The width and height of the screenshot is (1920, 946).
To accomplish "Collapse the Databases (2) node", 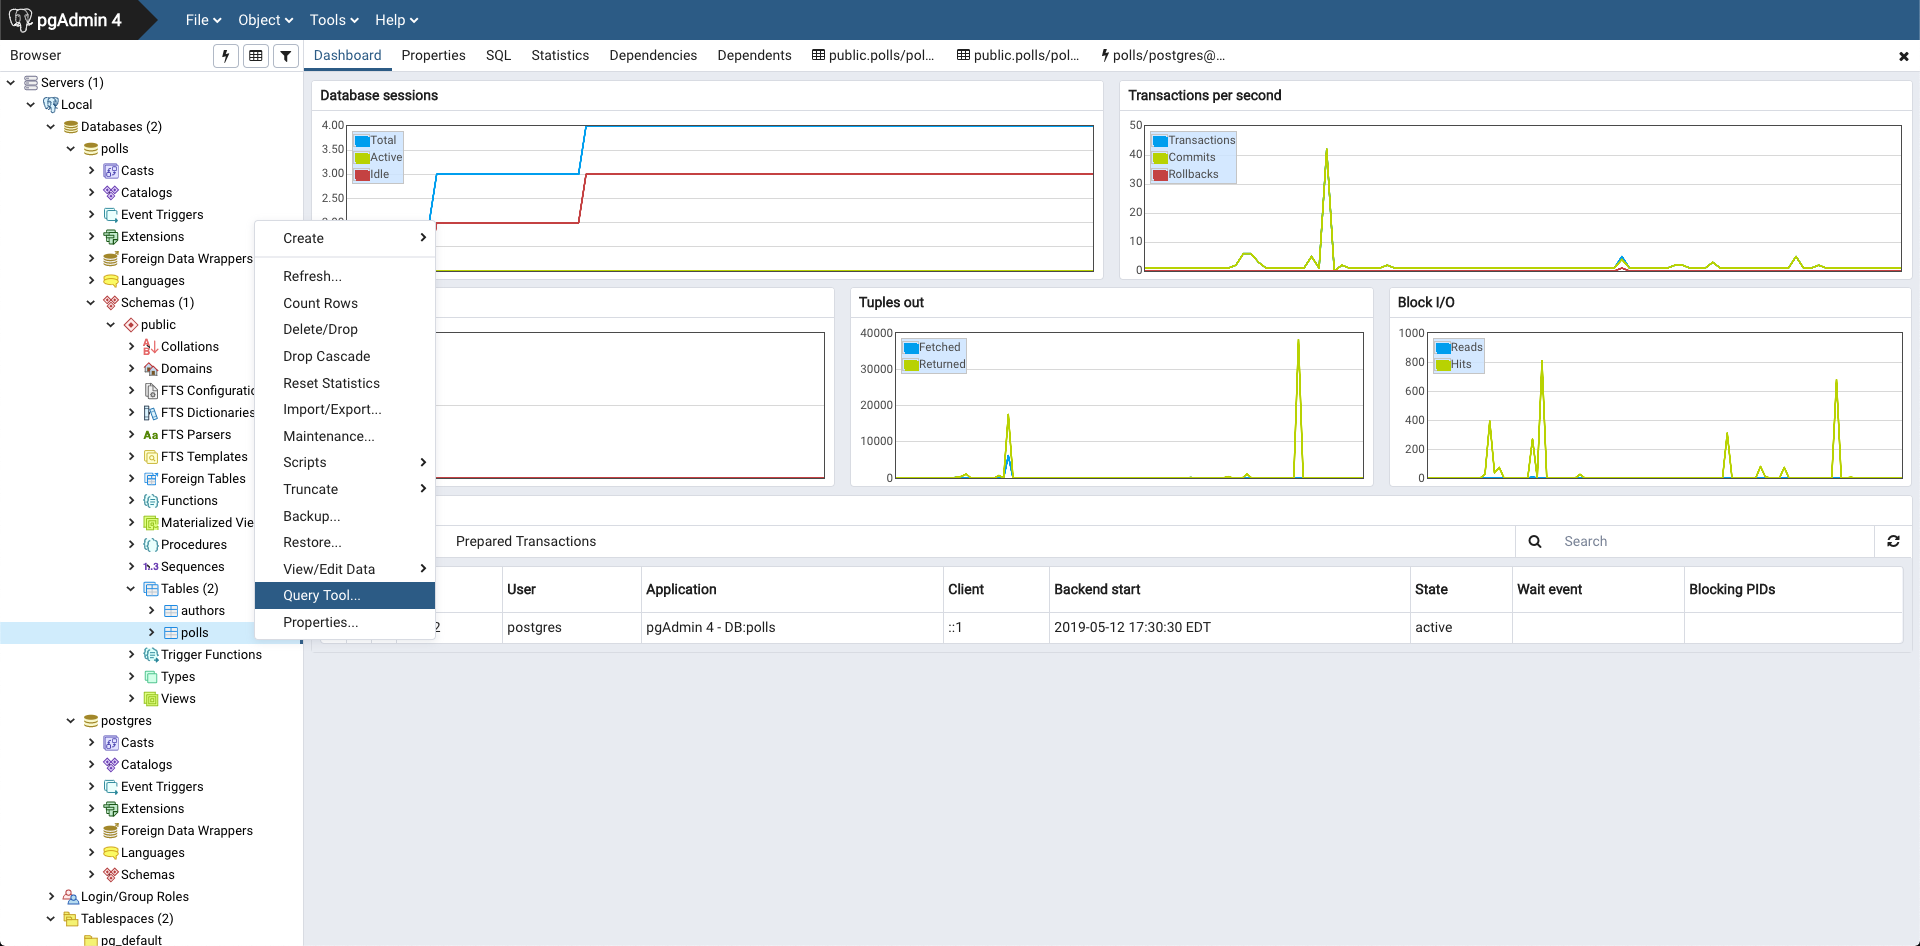I will [x=51, y=127].
